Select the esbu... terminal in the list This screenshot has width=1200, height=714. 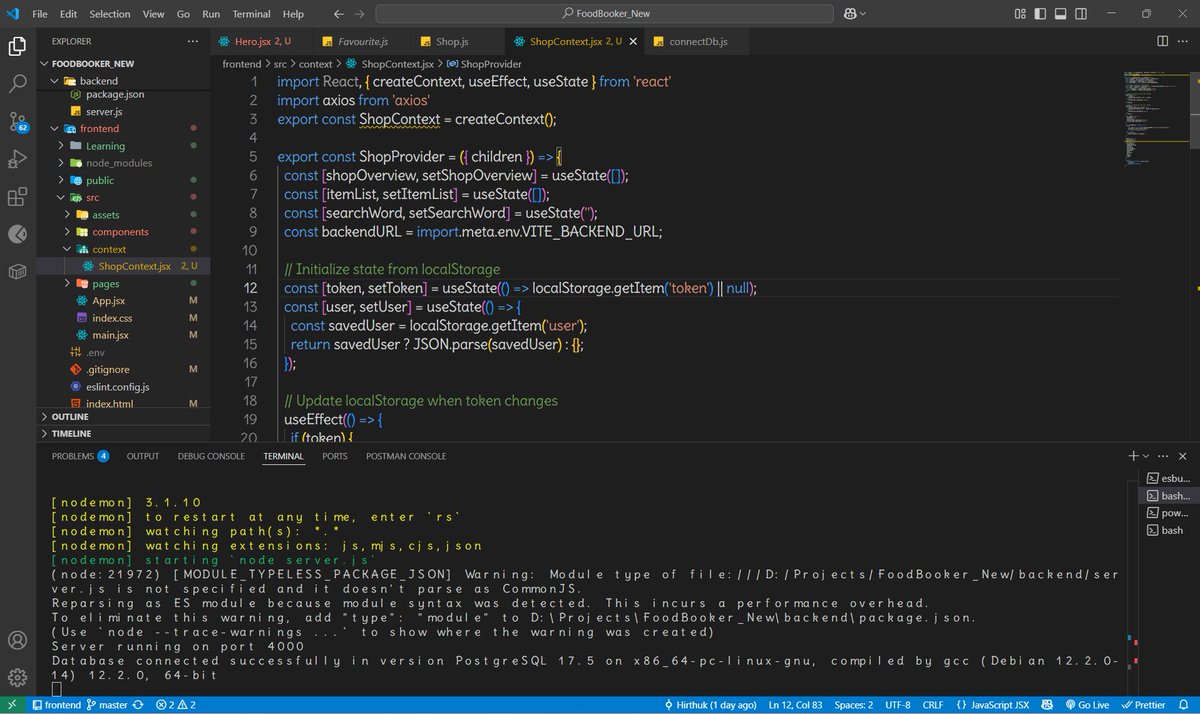point(1169,478)
